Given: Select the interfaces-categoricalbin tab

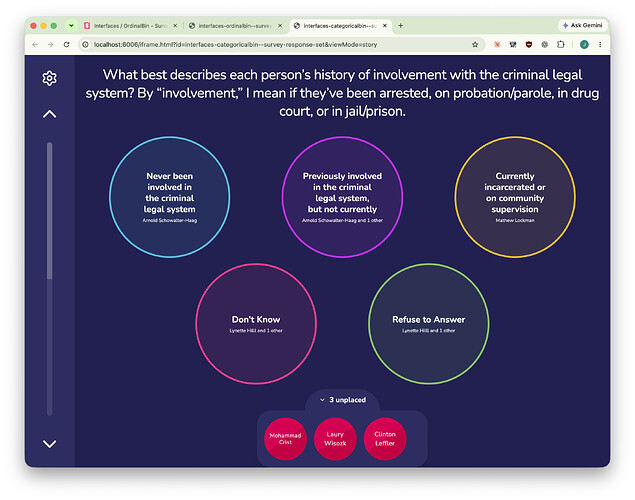Looking at the screenshot, I should 339,26.
